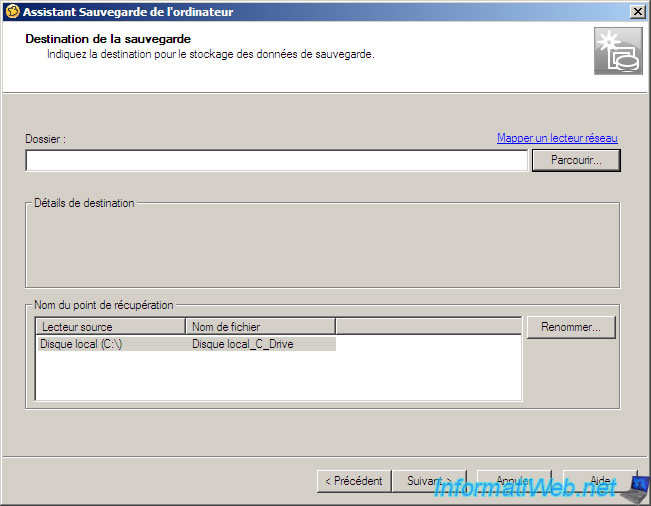651x506 pixels.
Task: Cancel the wizard with Annuler
Action: point(514,481)
